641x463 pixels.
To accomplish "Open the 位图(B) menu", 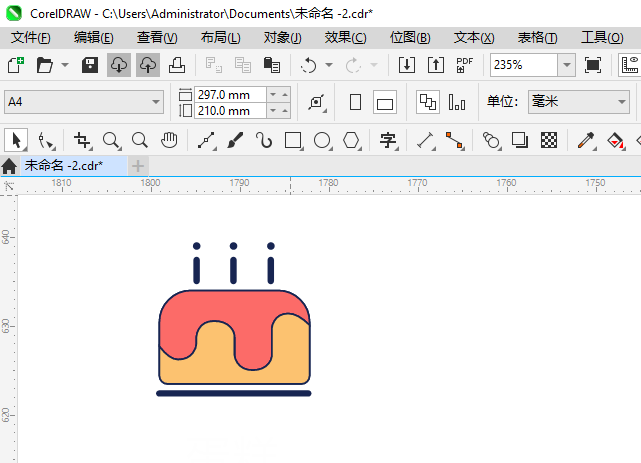I will coord(410,38).
